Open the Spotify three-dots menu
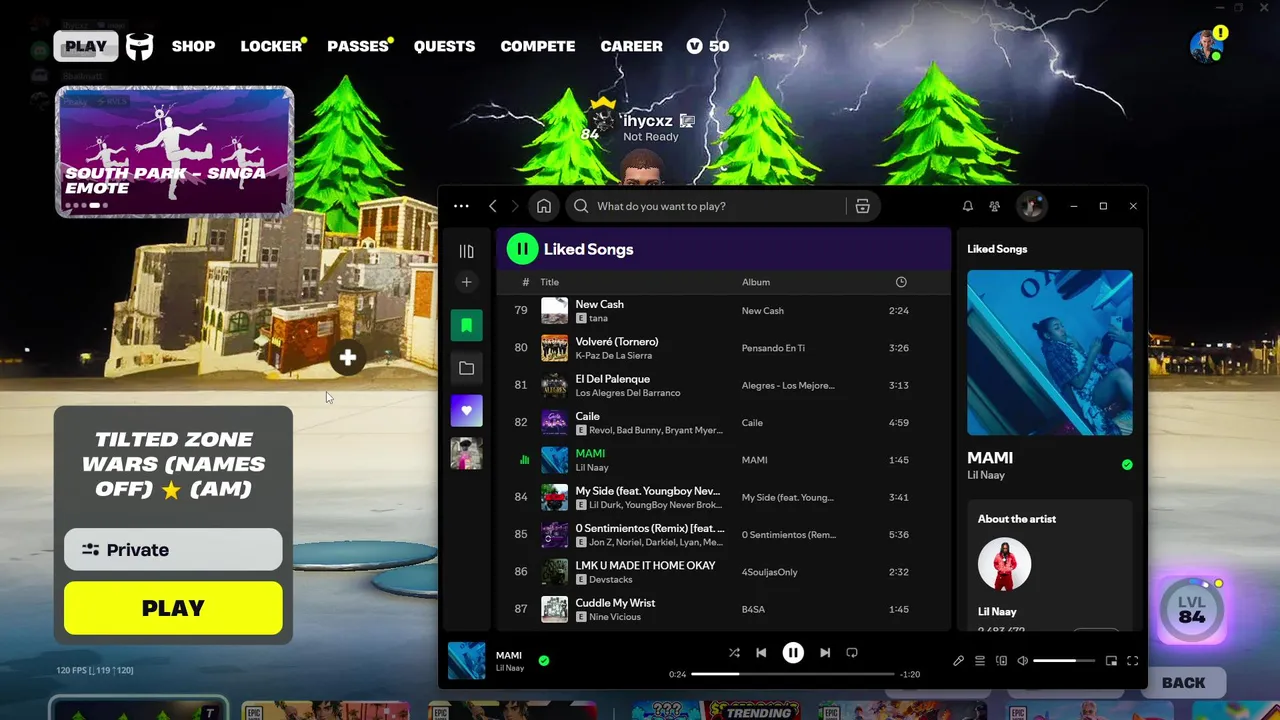The width and height of the screenshot is (1280, 720). pos(461,206)
